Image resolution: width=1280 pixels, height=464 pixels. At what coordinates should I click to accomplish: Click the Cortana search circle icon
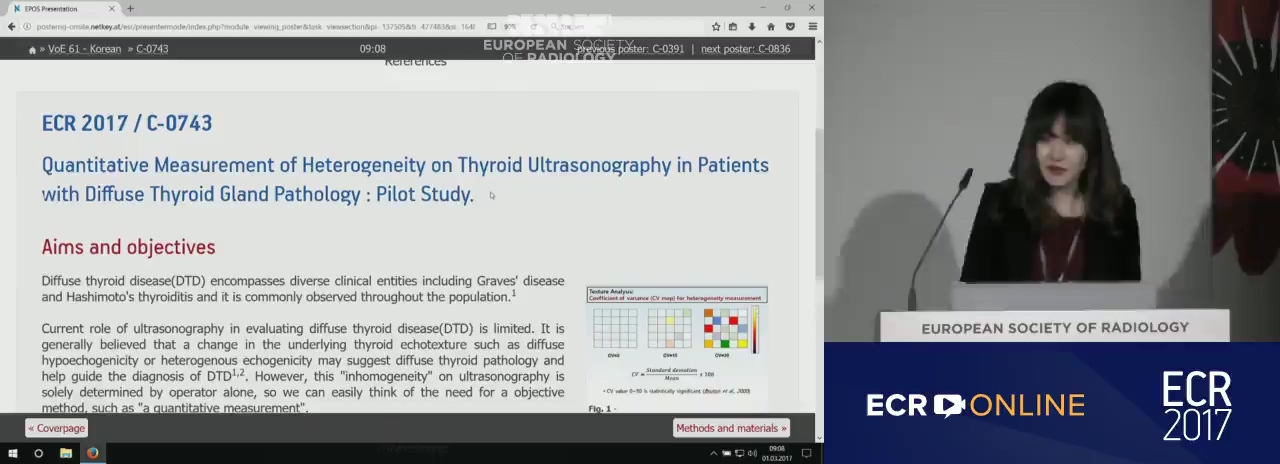click(x=38, y=453)
